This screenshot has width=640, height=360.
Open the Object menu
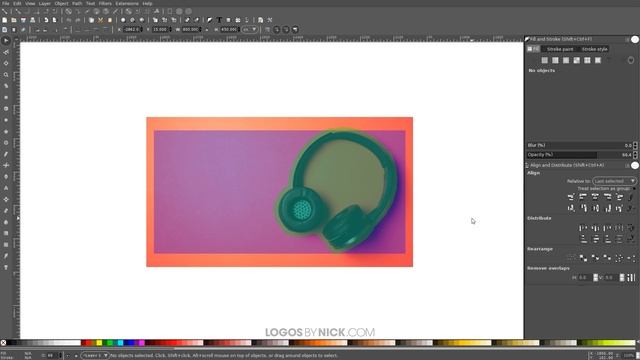coord(62,3)
